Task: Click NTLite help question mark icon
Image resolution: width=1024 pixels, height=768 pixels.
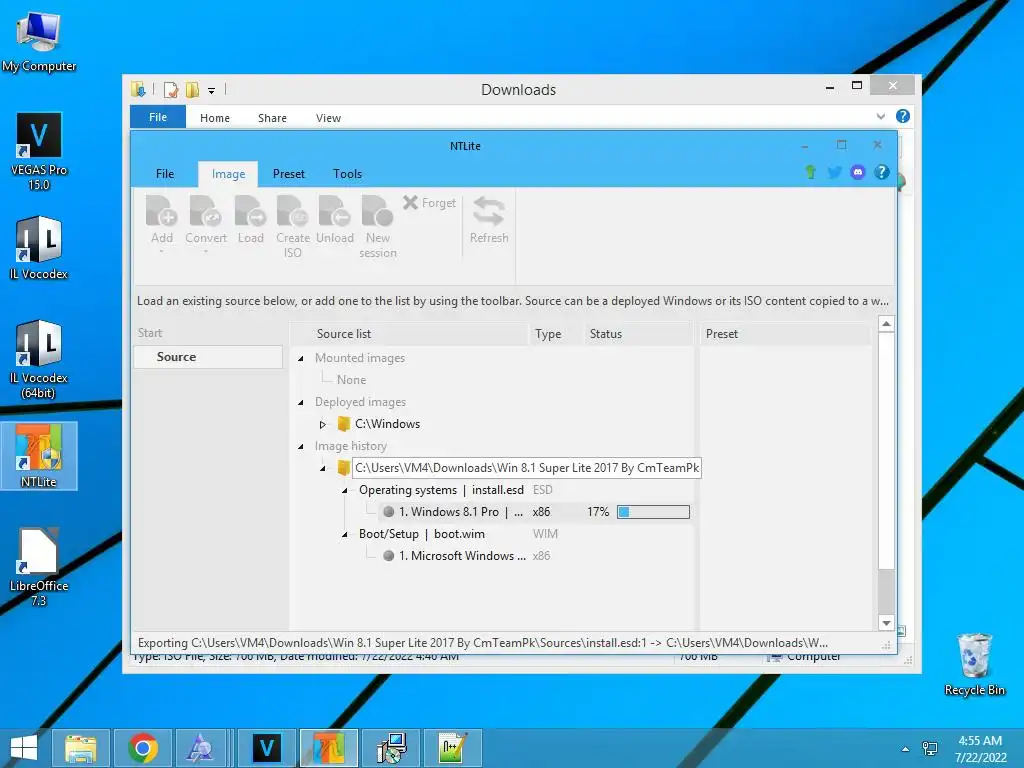Action: tap(882, 172)
